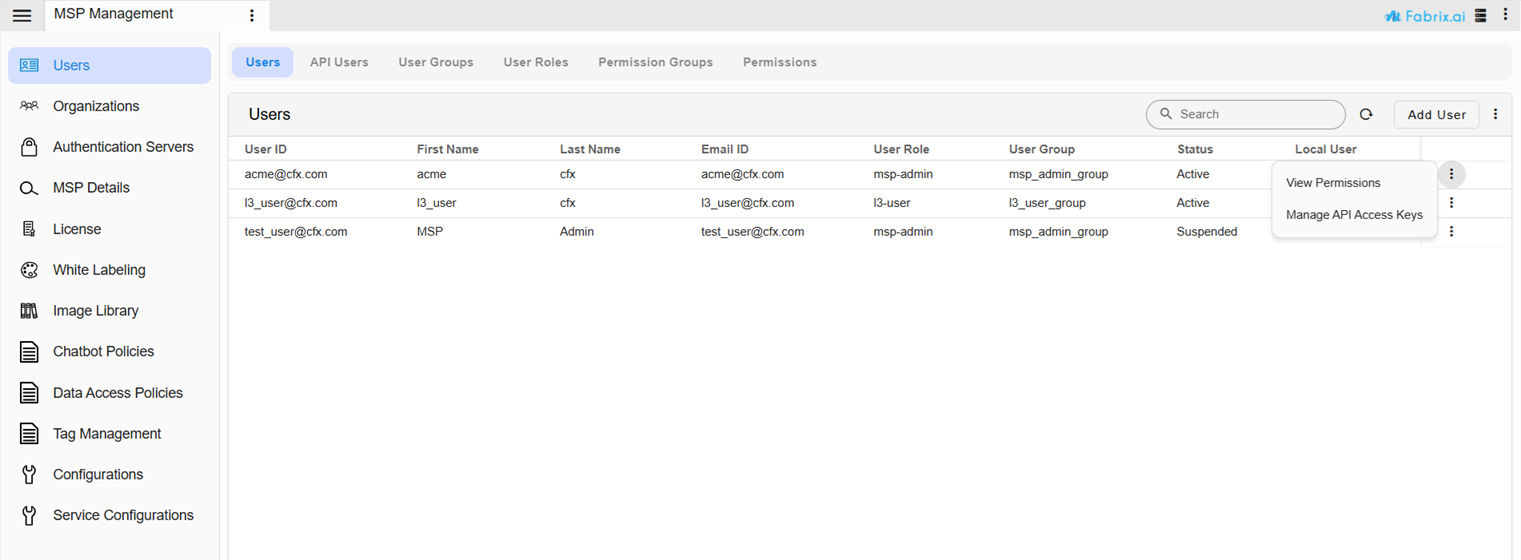Switch to the User Groups tab
The width and height of the screenshot is (1521, 560).
436,62
